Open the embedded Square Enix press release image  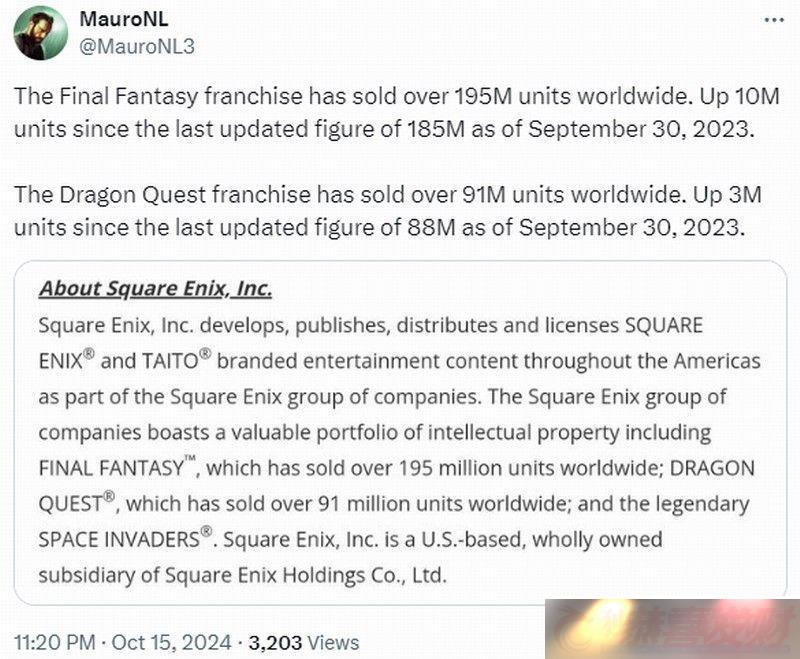point(400,433)
